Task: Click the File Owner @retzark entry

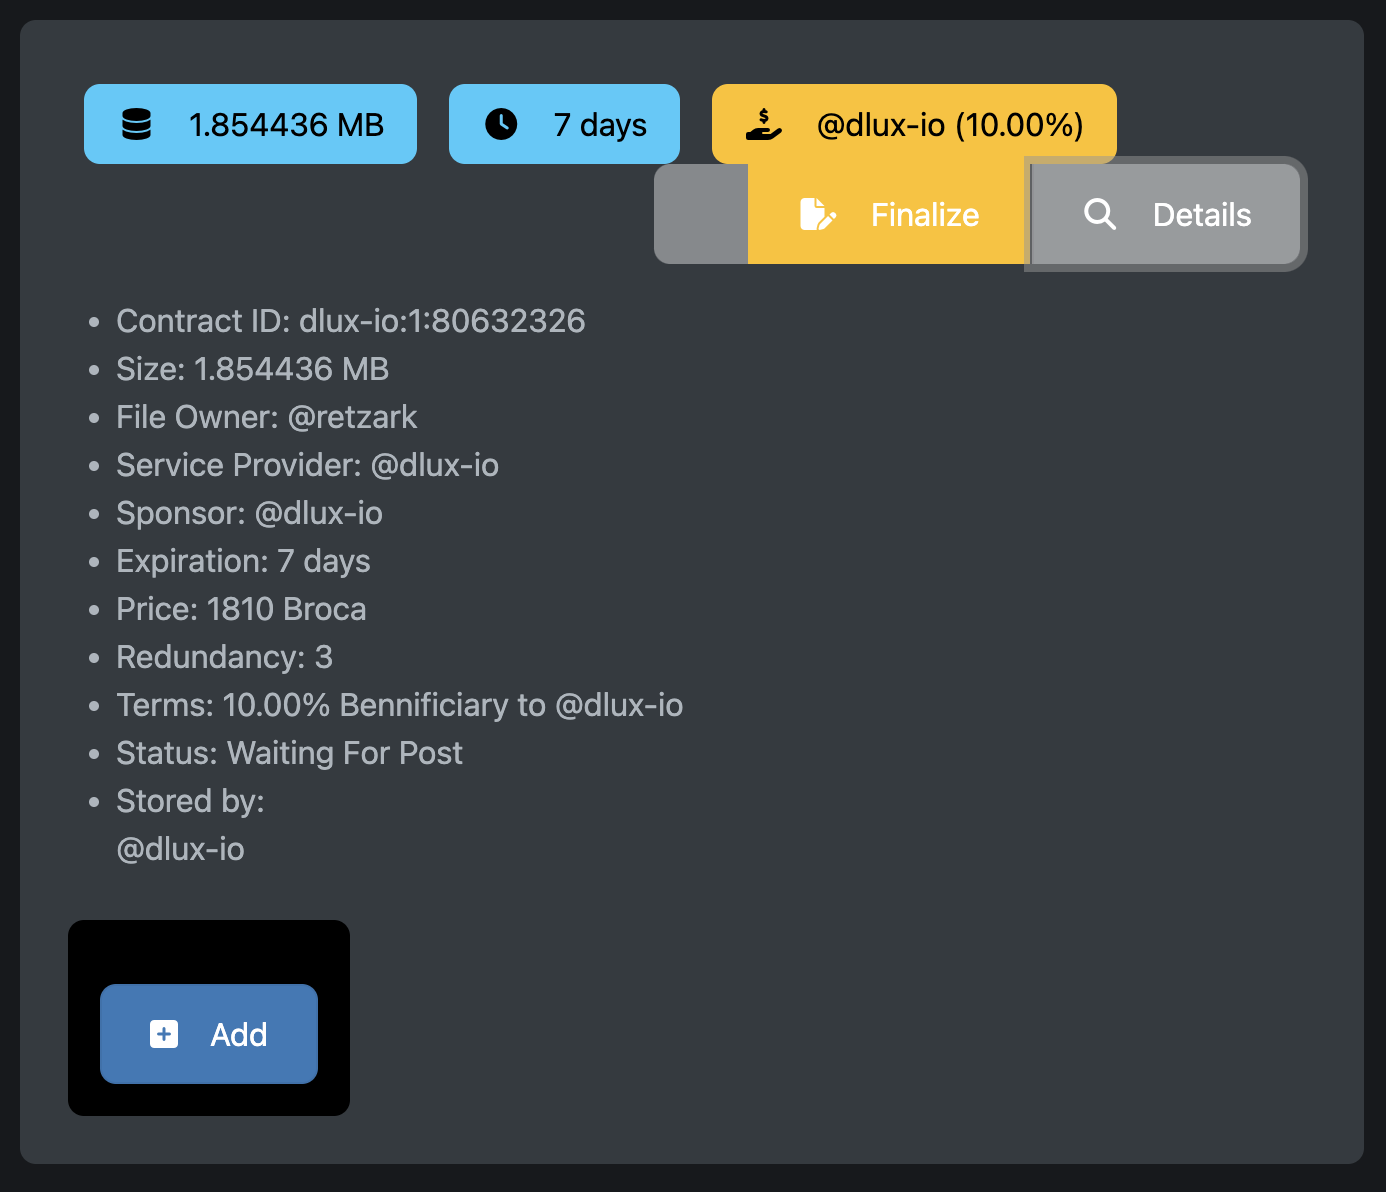Action: click(266, 417)
